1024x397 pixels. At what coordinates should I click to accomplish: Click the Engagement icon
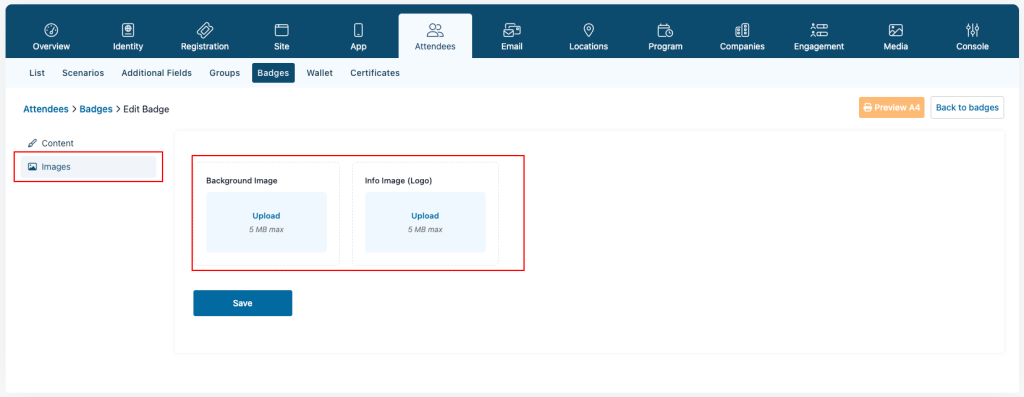(x=819, y=30)
